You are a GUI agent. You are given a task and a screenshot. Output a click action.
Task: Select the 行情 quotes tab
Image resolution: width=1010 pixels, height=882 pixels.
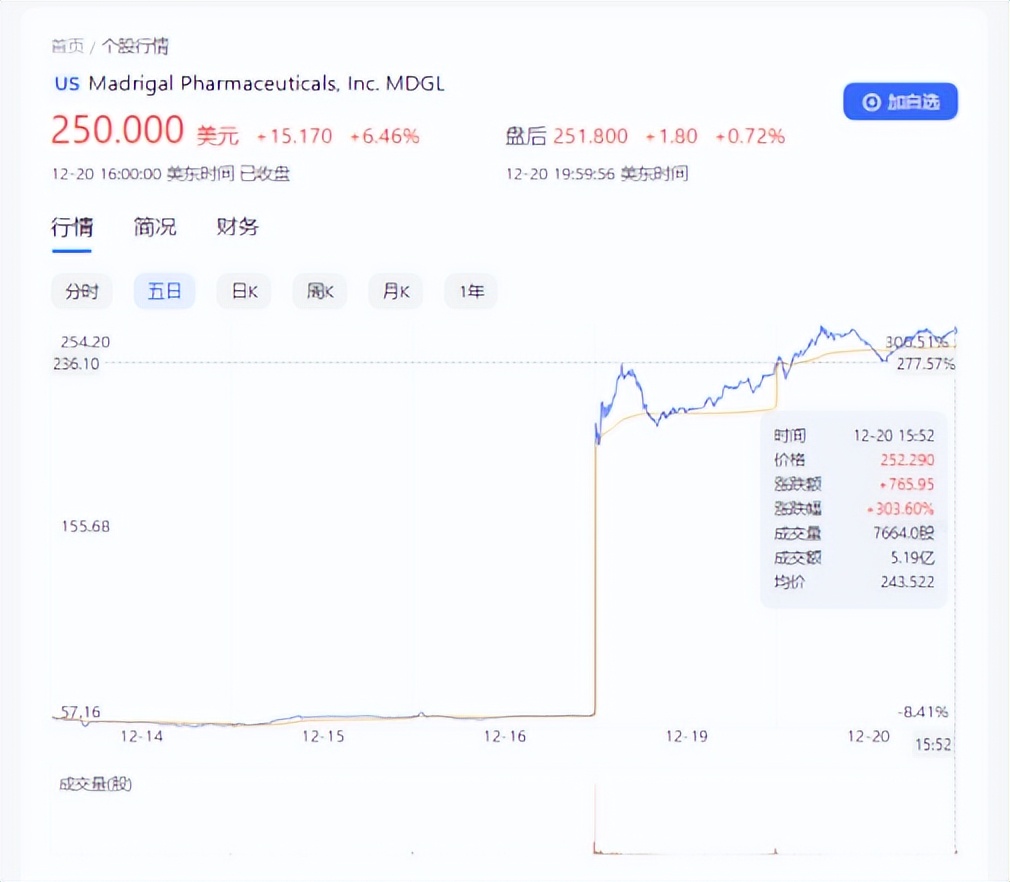(71, 227)
